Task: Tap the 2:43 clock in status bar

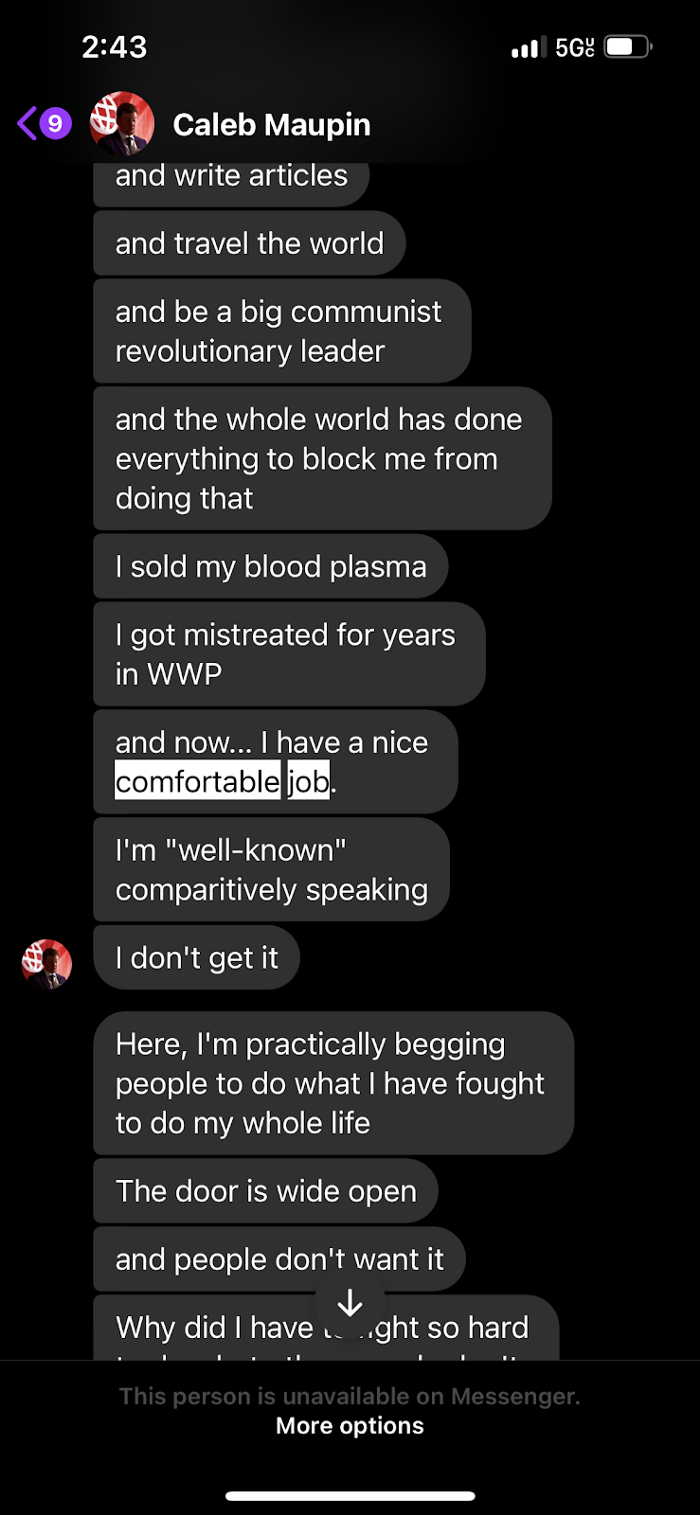Action: click(114, 47)
